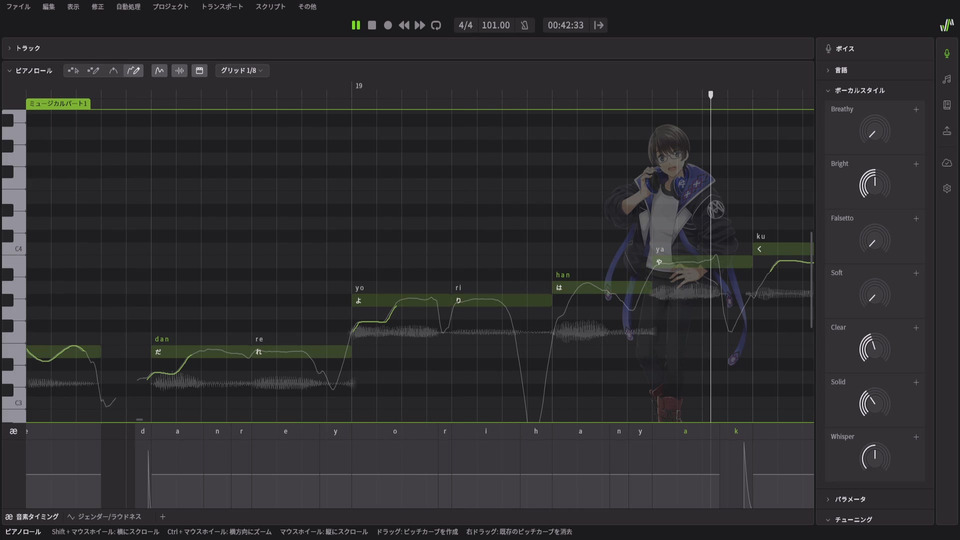Rewind using the double-left-arrow button
Image resolution: width=960 pixels, height=540 pixels.
(x=404, y=25)
